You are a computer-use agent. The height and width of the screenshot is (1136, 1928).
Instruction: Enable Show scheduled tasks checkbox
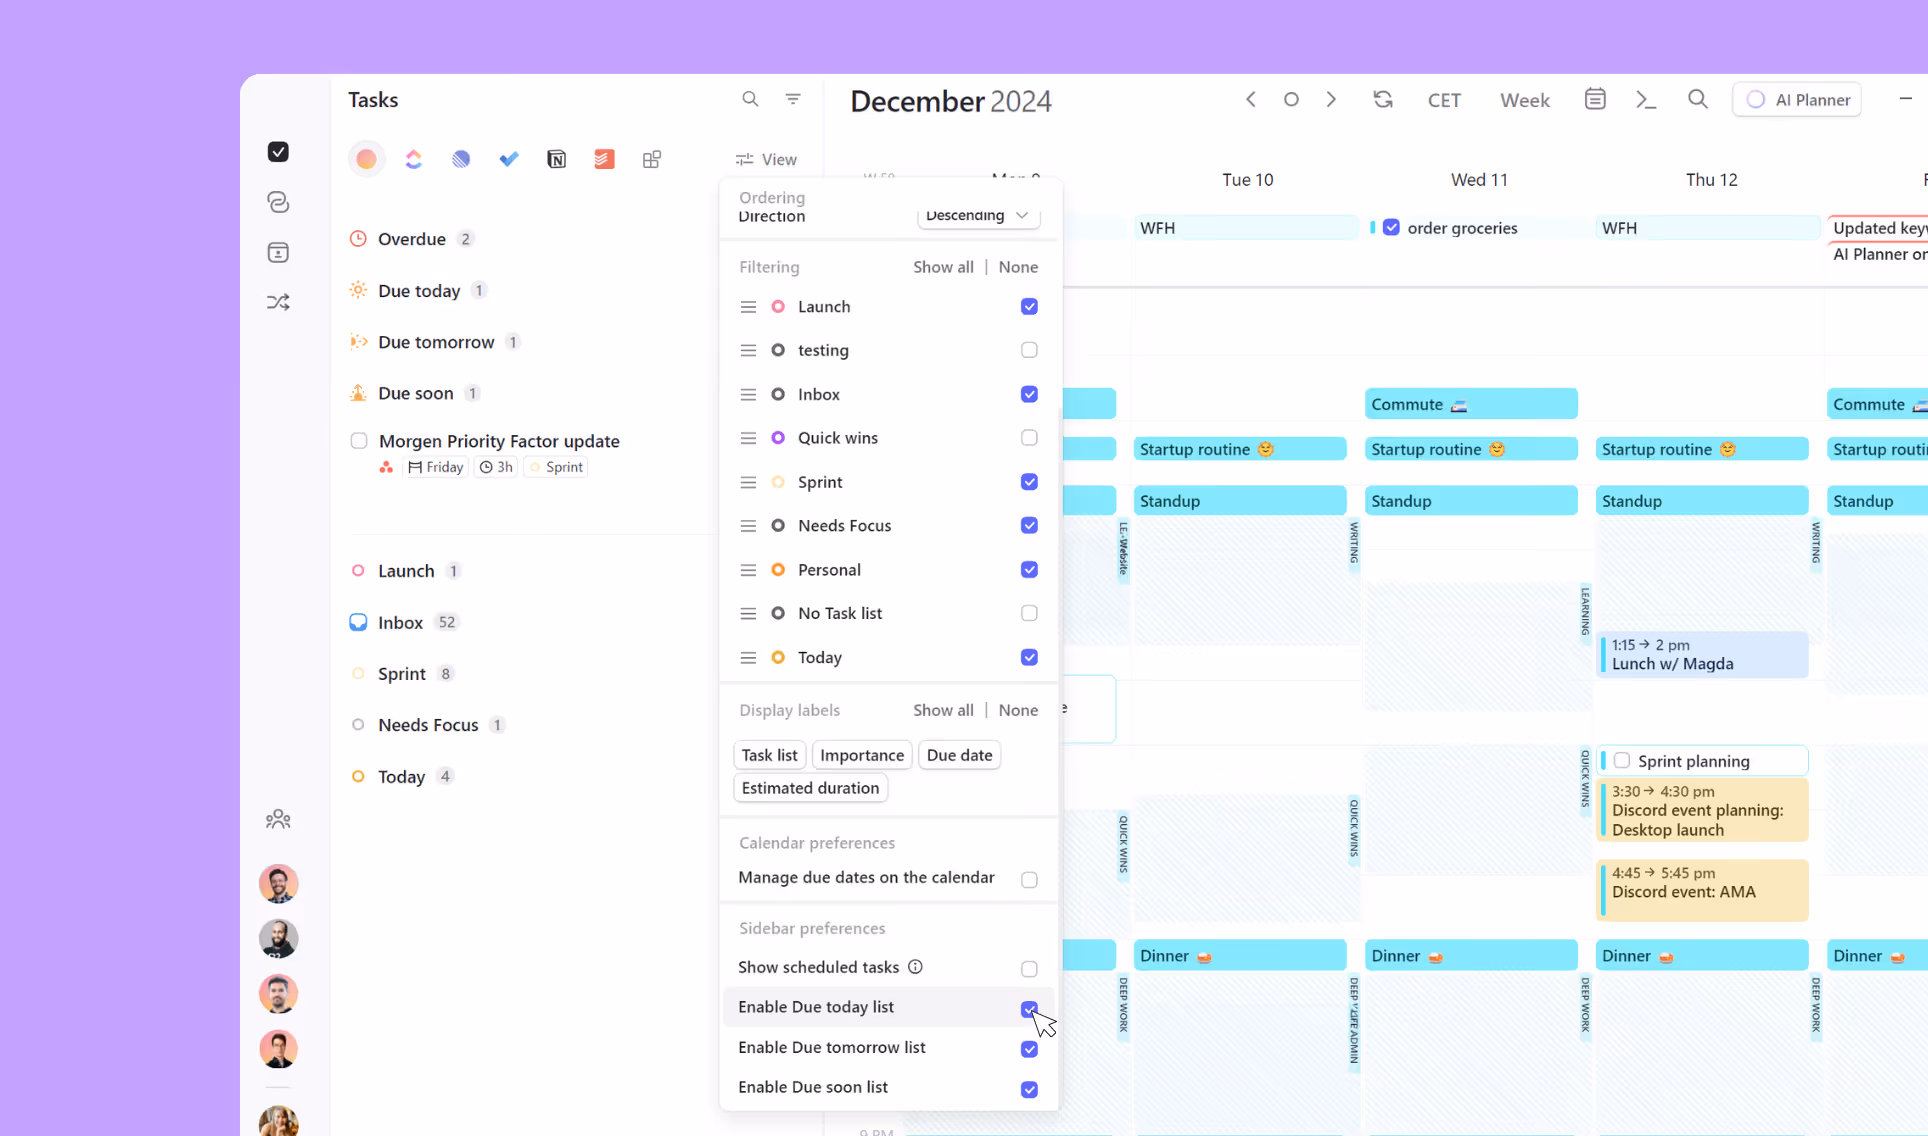click(x=1029, y=968)
